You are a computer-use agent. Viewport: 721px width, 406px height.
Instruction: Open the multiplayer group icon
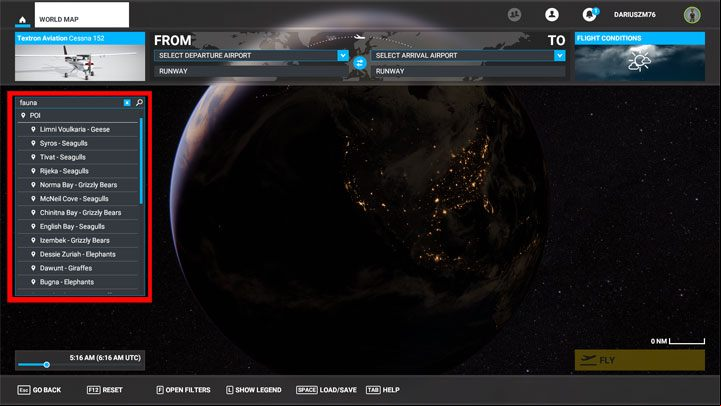[x=514, y=15]
